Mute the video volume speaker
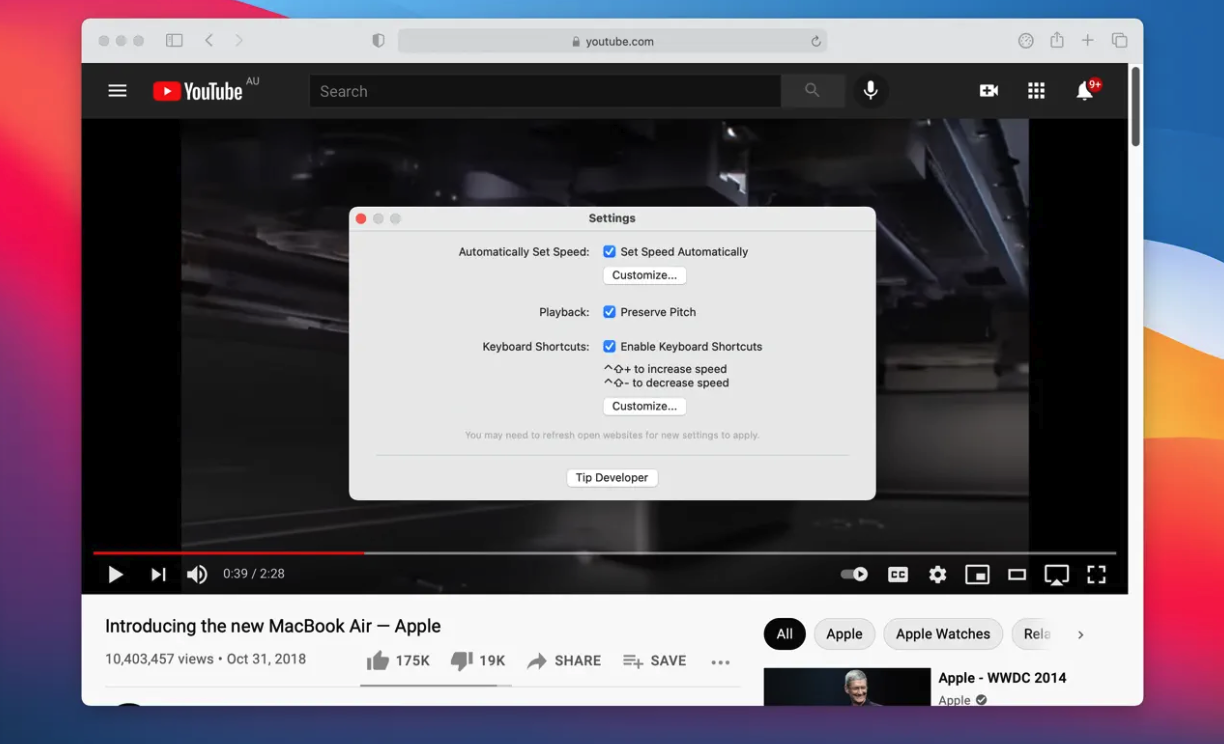This screenshot has width=1224, height=744. point(197,574)
